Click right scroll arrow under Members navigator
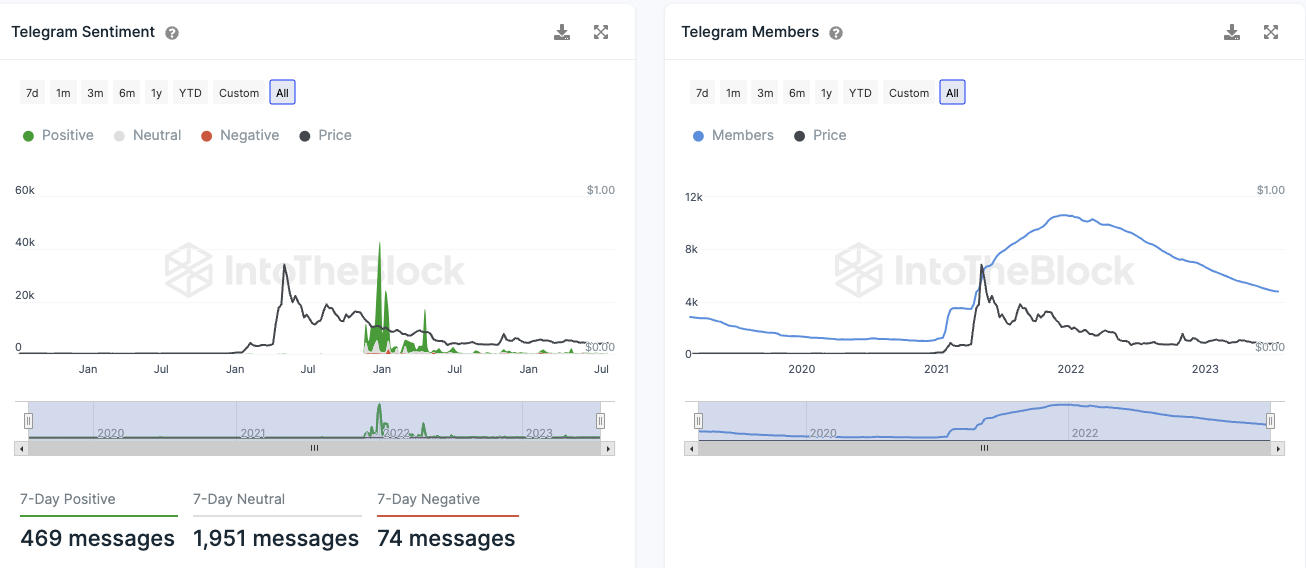 [1279, 449]
